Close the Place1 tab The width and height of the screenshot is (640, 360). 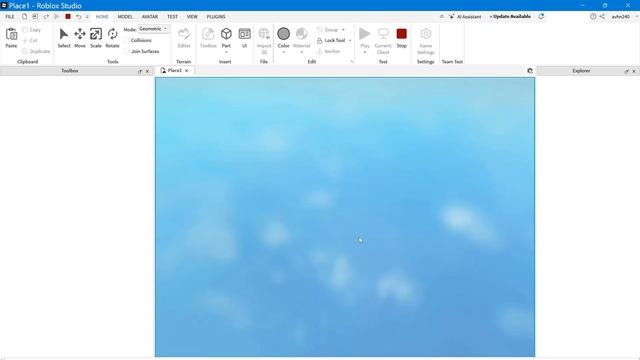[x=187, y=71]
